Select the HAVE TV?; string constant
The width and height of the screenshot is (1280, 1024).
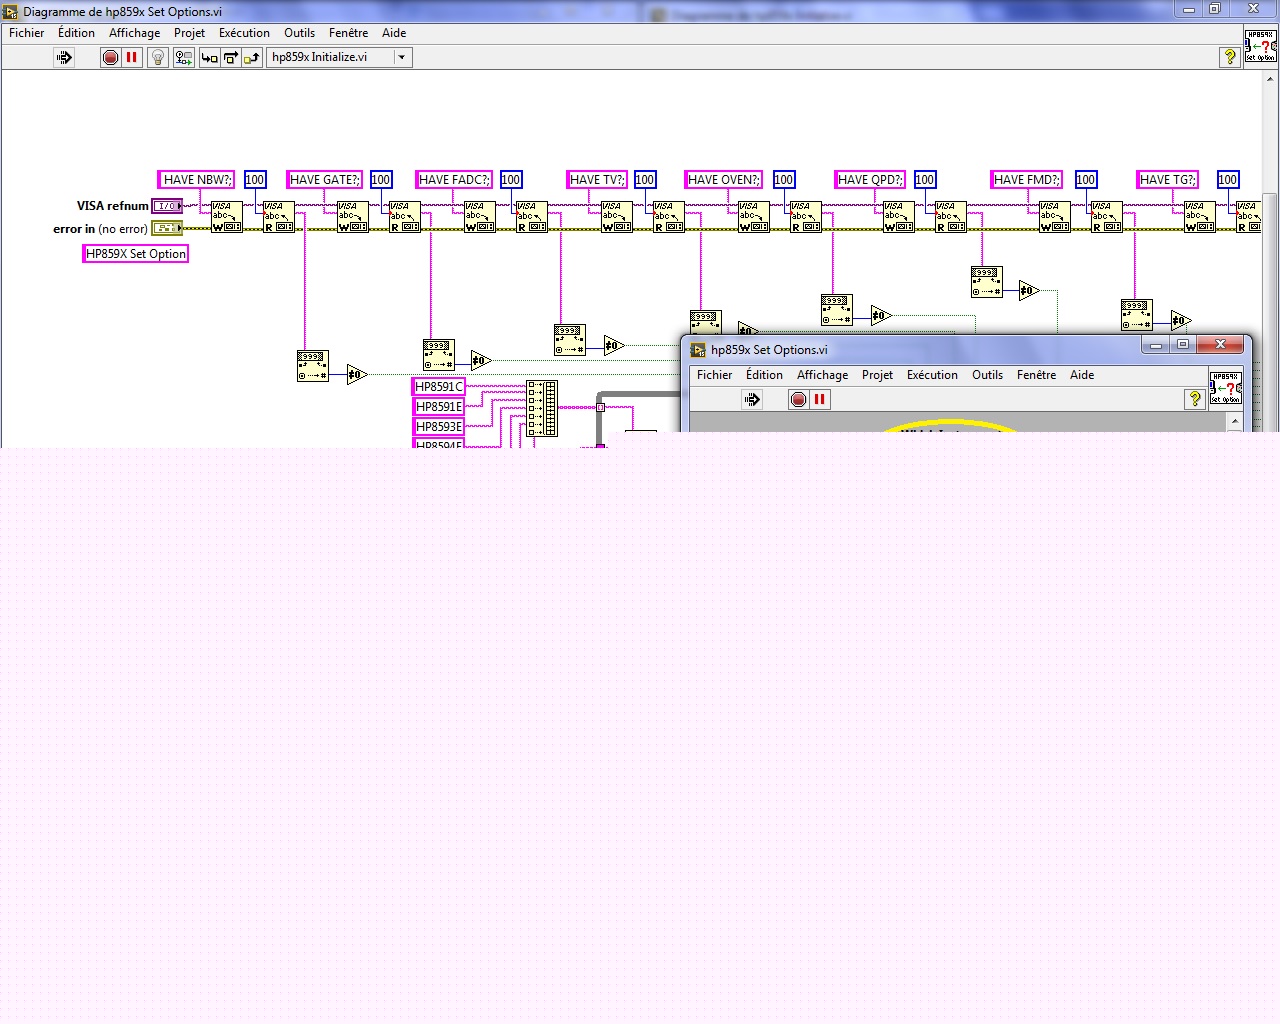coord(597,179)
